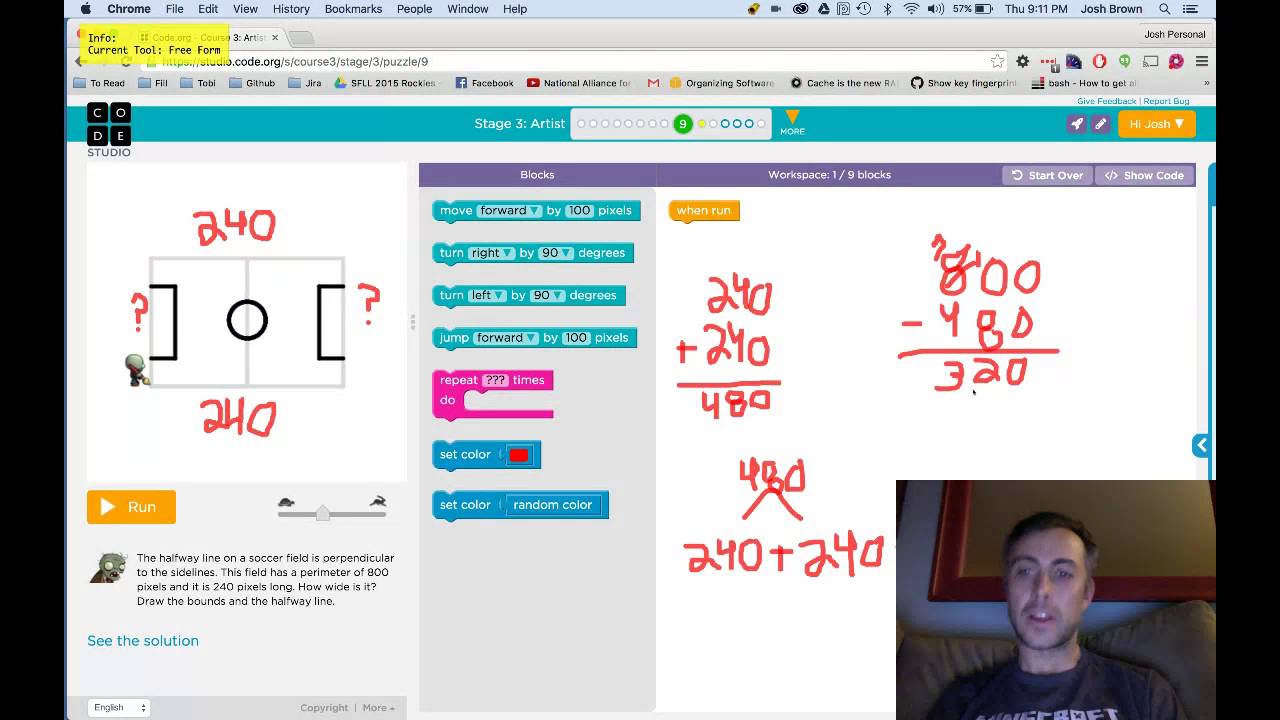1280x720 pixels.
Task: Open the History menu
Action: (291, 9)
